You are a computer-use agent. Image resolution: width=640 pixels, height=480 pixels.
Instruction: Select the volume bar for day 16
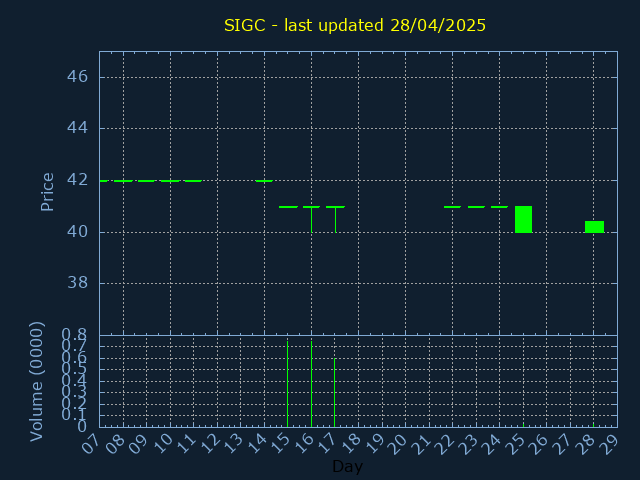click(311, 384)
